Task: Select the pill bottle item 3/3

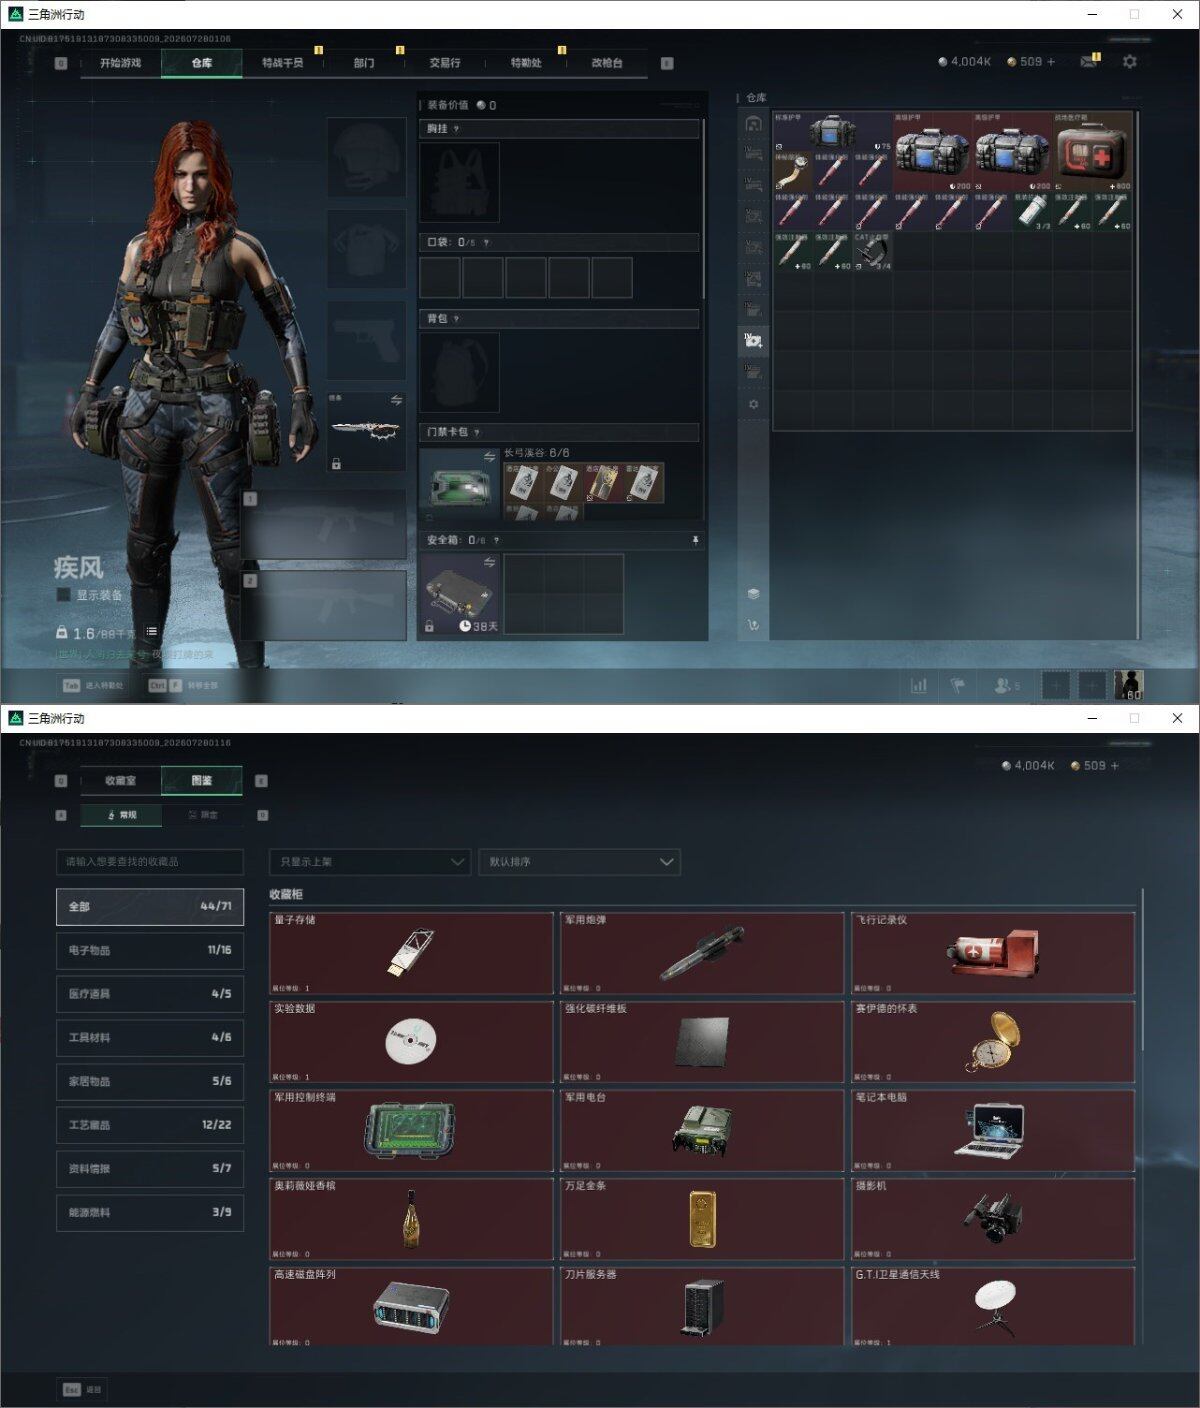Action: [x=1032, y=212]
